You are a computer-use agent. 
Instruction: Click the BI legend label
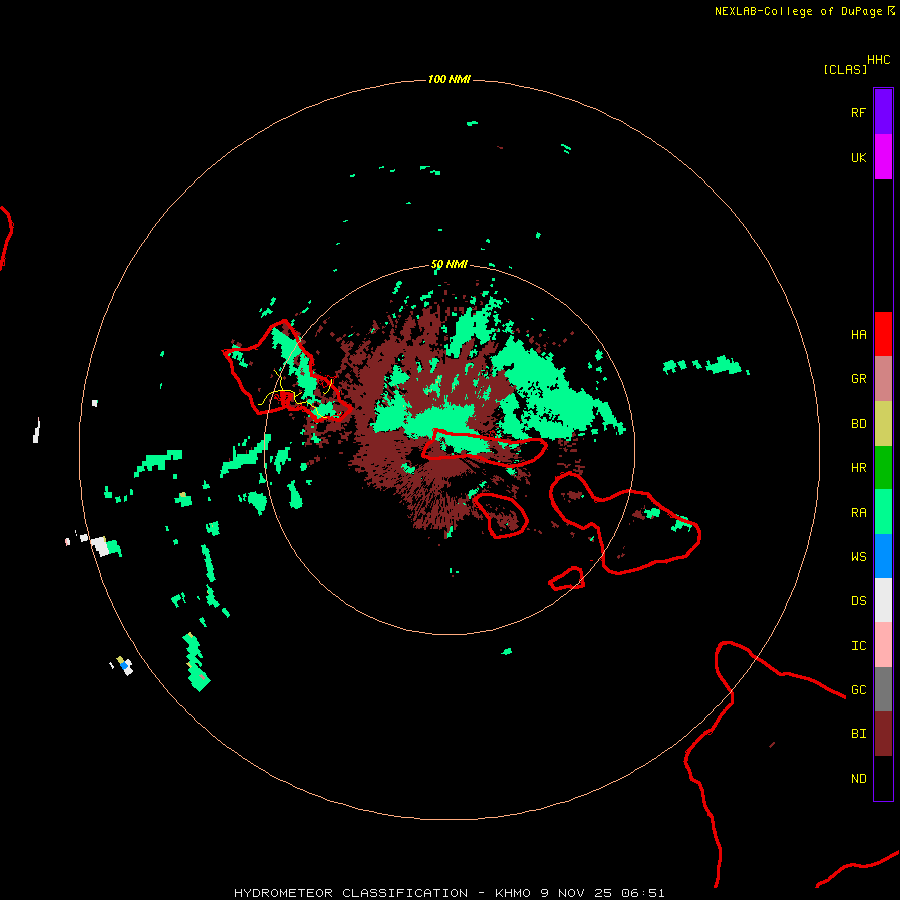858,734
